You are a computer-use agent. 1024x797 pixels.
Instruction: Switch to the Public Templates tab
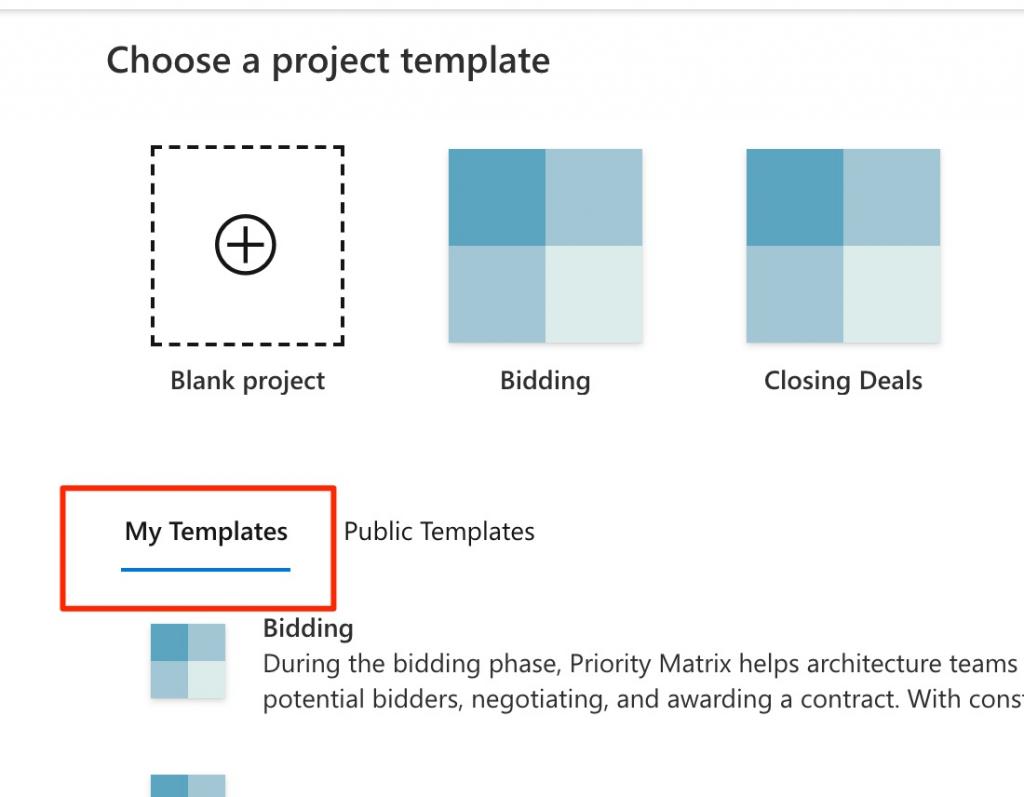click(438, 531)
